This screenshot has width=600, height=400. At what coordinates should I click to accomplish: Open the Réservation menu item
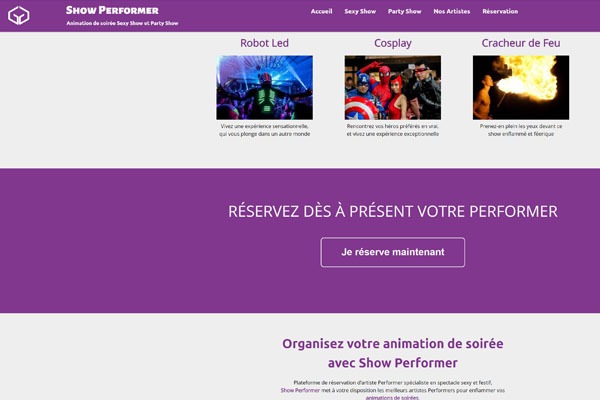point(500,11)
